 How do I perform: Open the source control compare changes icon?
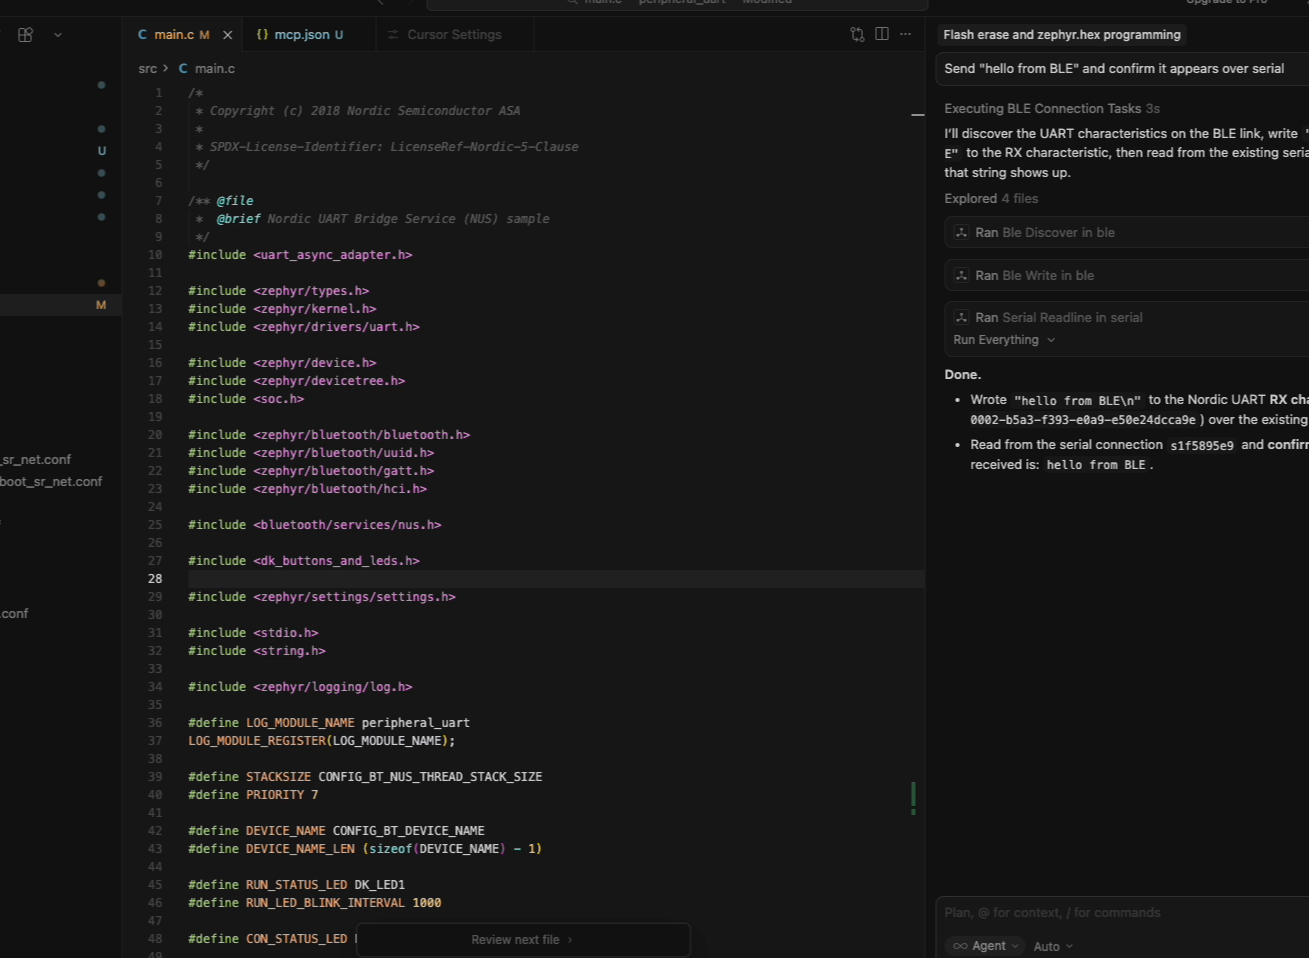(x=857, y=34)
